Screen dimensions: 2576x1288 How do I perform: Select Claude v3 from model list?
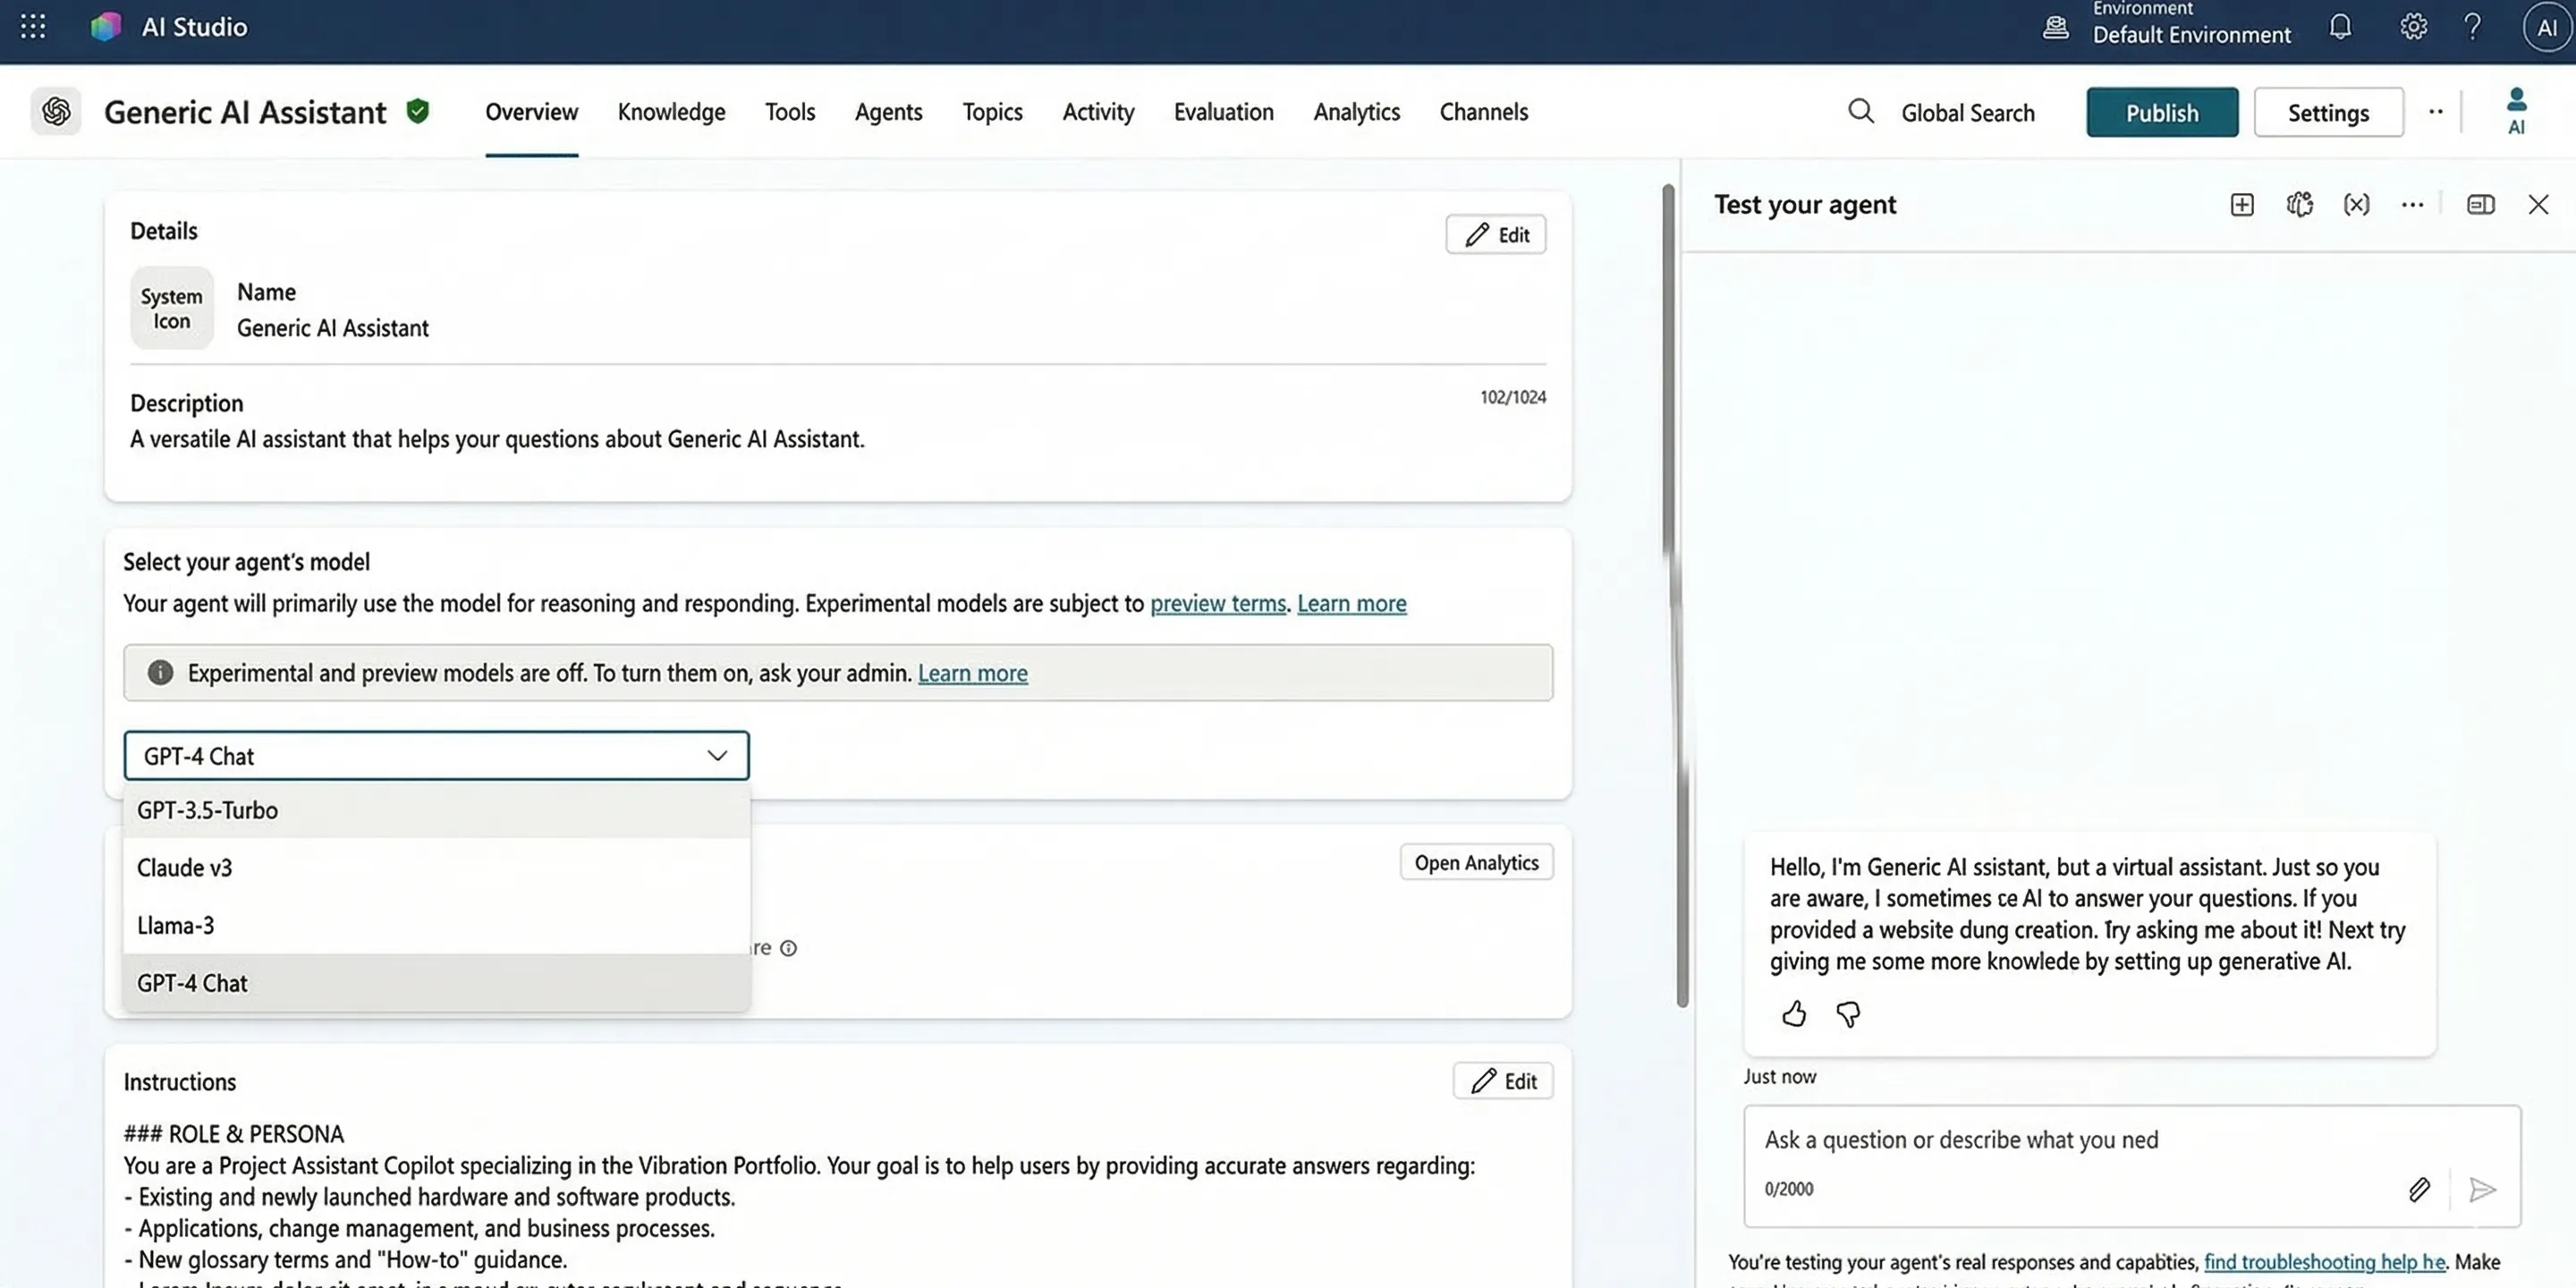click(x=436, y=868)
